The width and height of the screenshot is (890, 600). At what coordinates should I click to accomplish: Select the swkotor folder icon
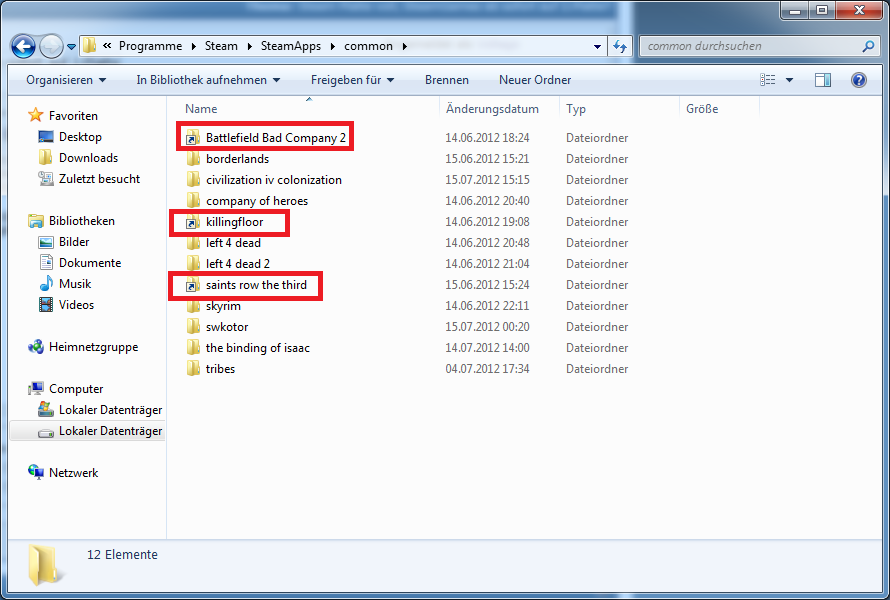(x=193, y=326)
